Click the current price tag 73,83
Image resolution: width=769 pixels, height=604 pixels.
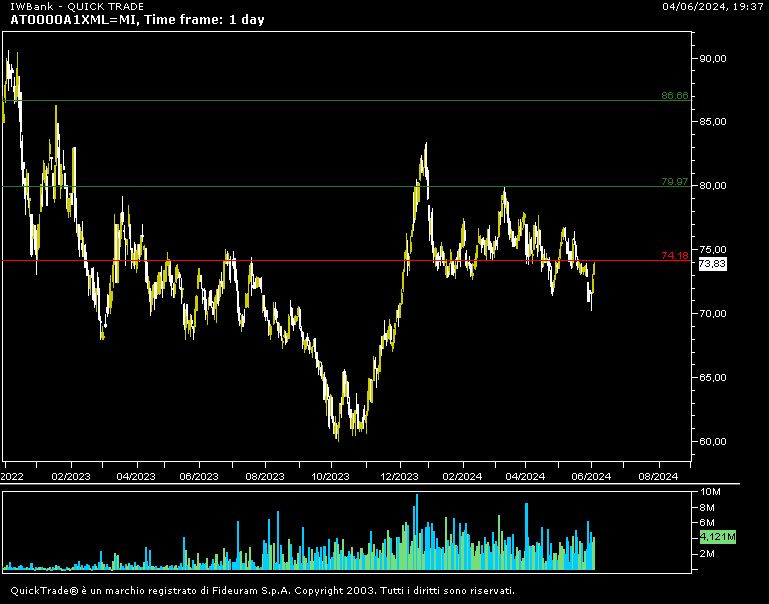(712, 263)
